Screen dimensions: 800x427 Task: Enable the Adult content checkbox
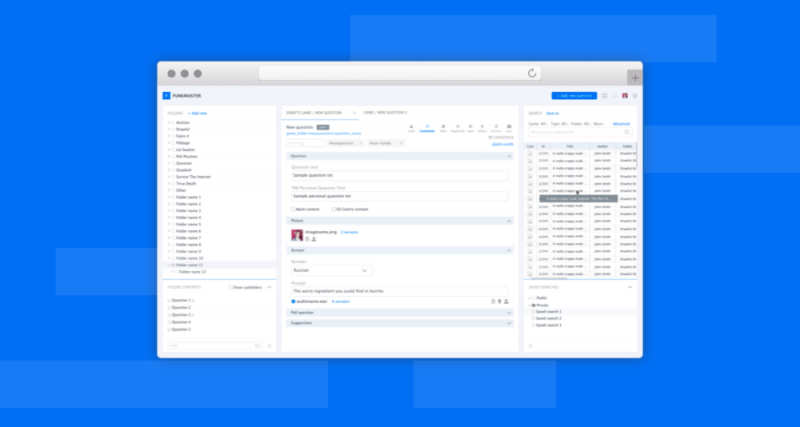point(292,209)
